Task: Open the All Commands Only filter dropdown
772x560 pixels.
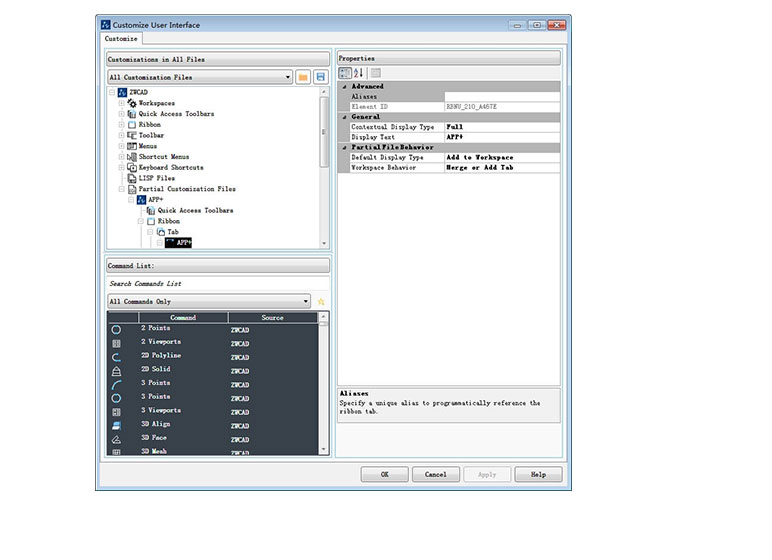Action: [x=305, y=301]
